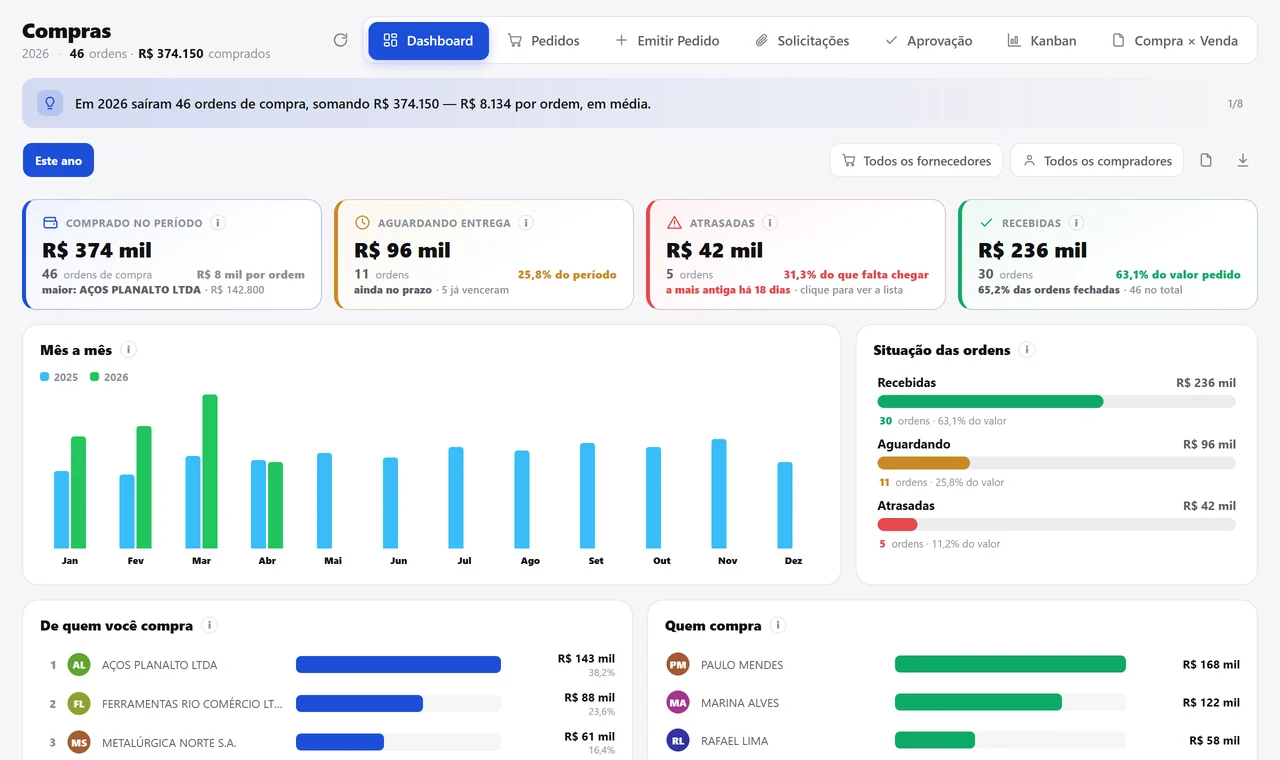Click the RL avatar for Rafael Lima
Screen dimensions: 1280x760
(x=678, y=740)
